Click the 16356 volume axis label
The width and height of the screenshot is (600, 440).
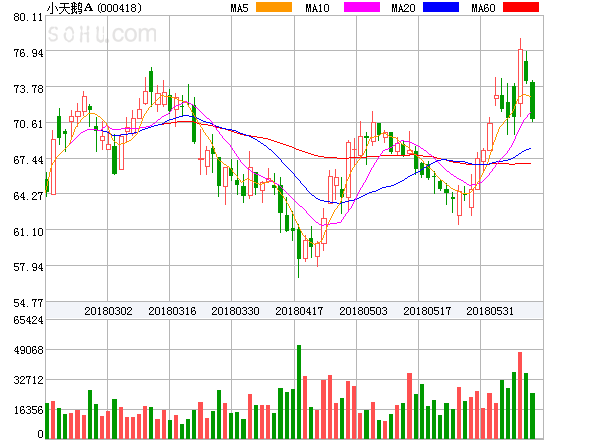28,410
